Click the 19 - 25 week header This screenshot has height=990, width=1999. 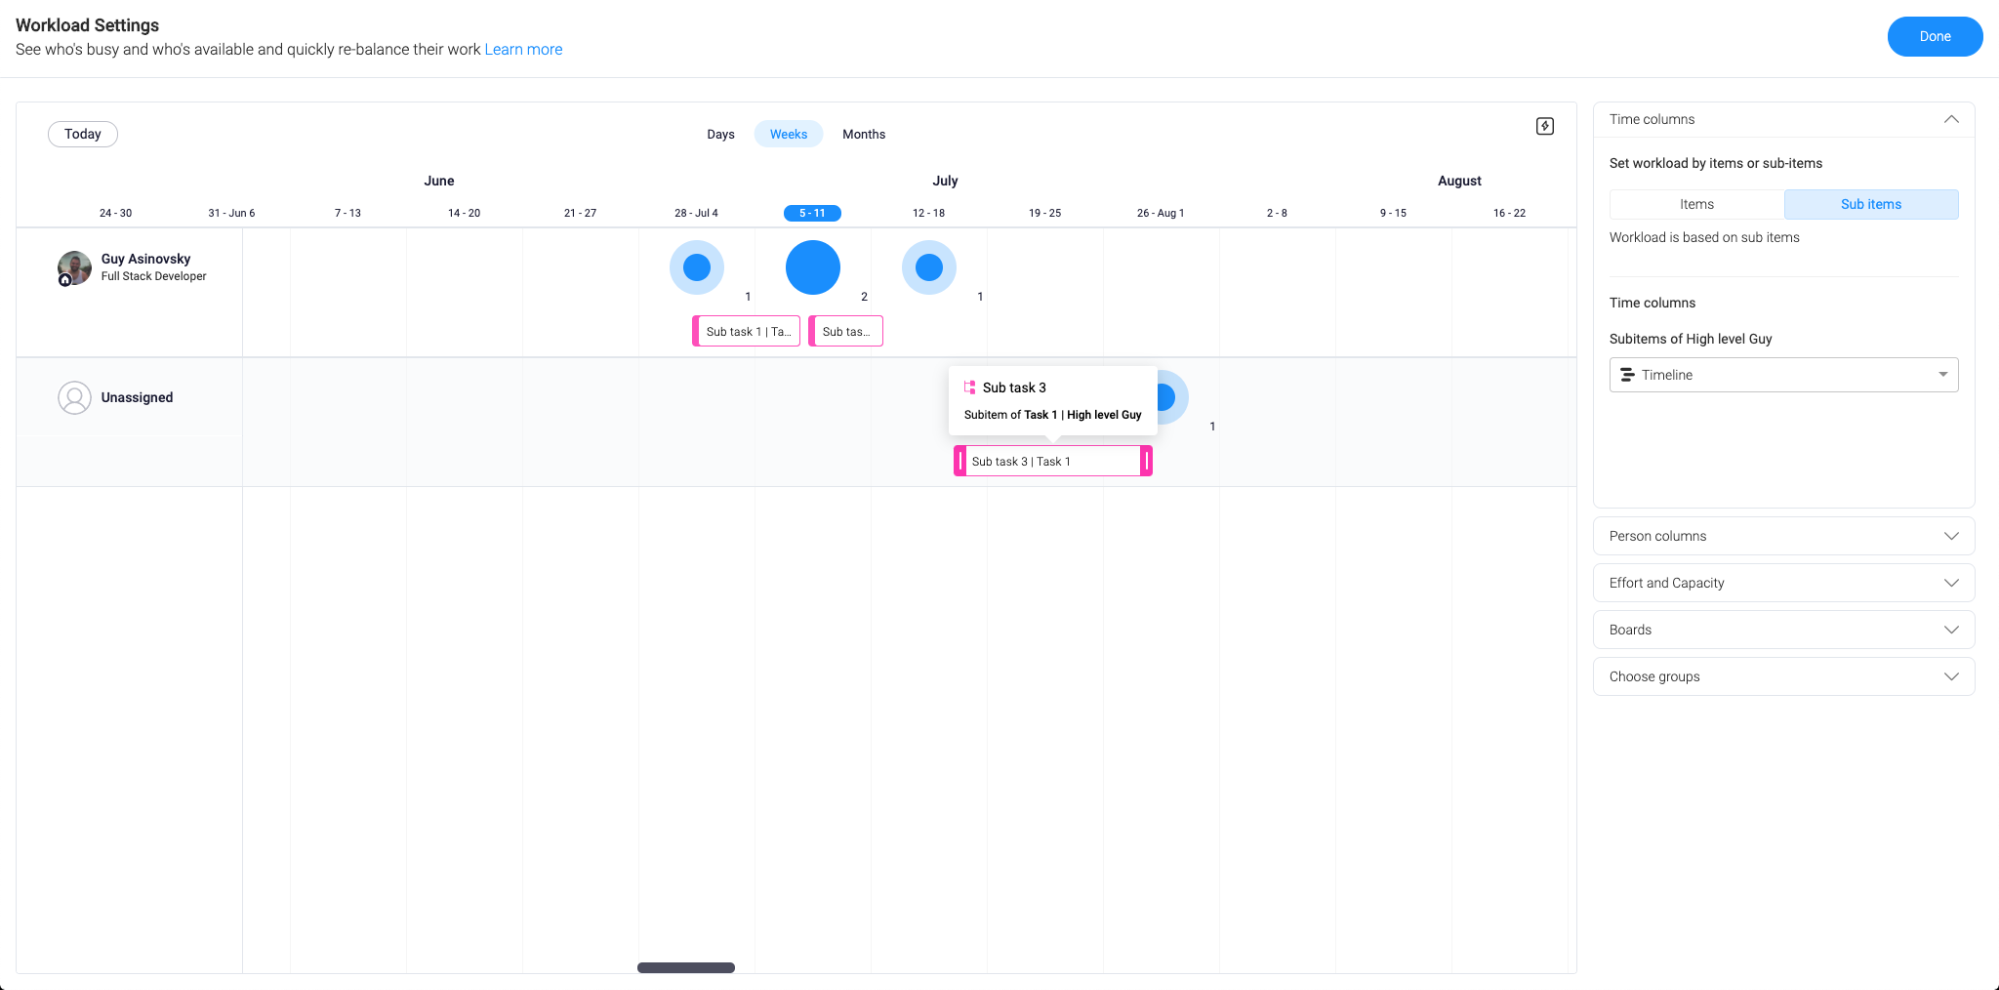point(1044,213)
